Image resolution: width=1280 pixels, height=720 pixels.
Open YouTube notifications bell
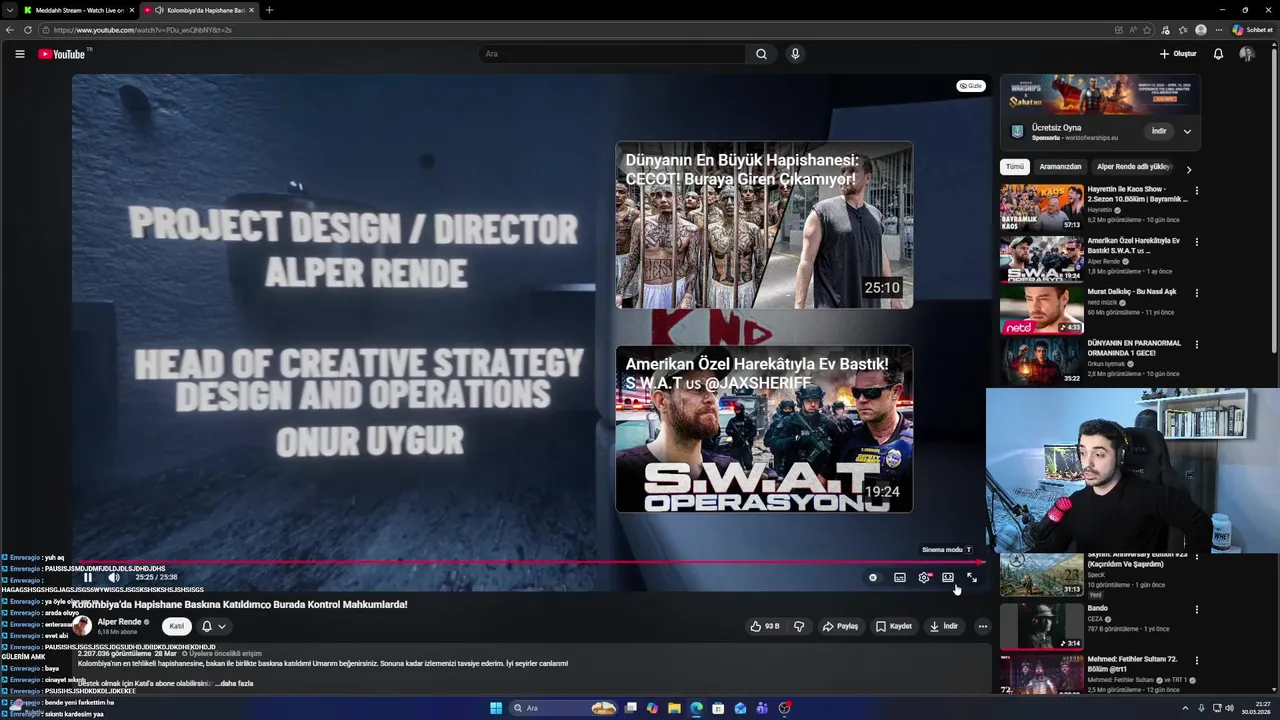(1218, 54)
